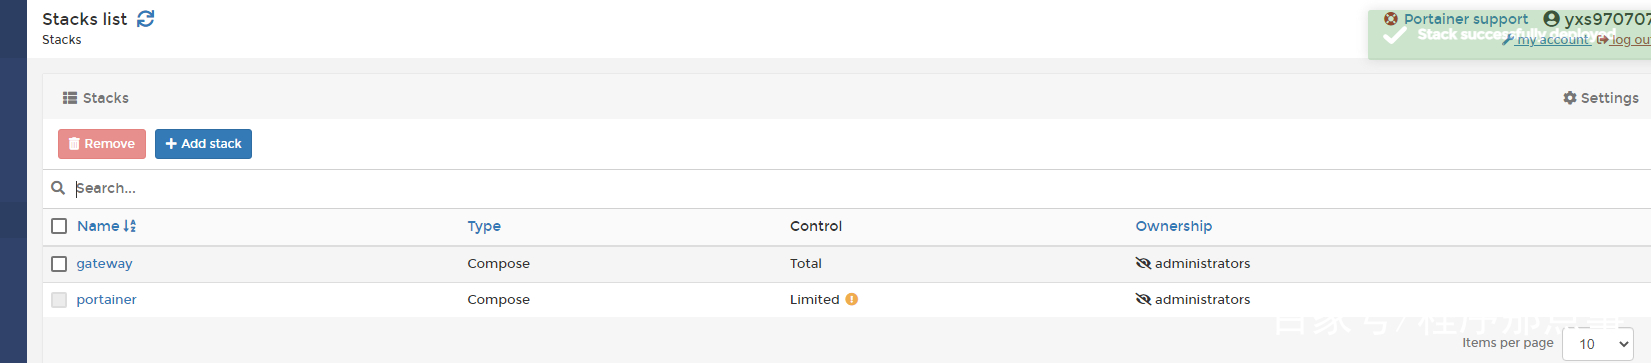Viewport: 1651px width, 363px height.
Task: Open the Items per page dropdown
Action: (x=1597, y=344)
